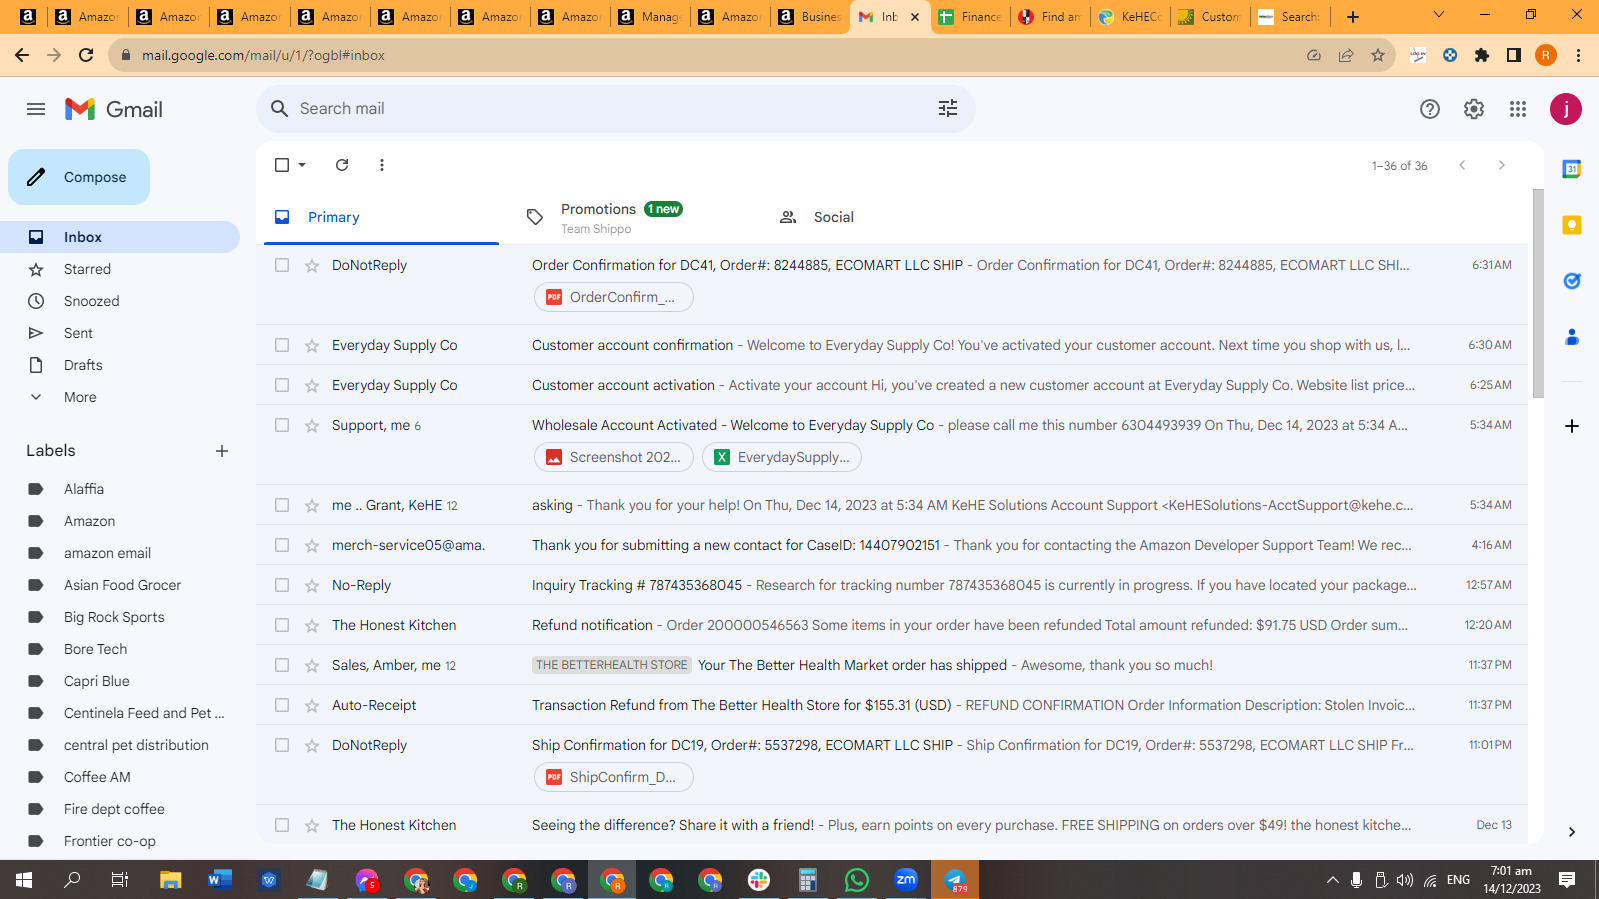Star the Everyday Supply Co account confirmation email
Screen dimensions: 1599x899
(x=312, y=345)
